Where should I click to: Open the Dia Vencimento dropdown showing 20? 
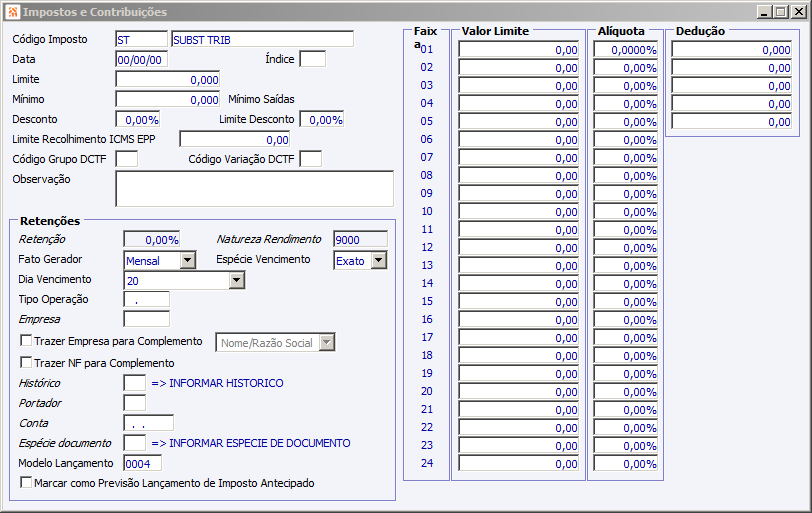(237, 281)
